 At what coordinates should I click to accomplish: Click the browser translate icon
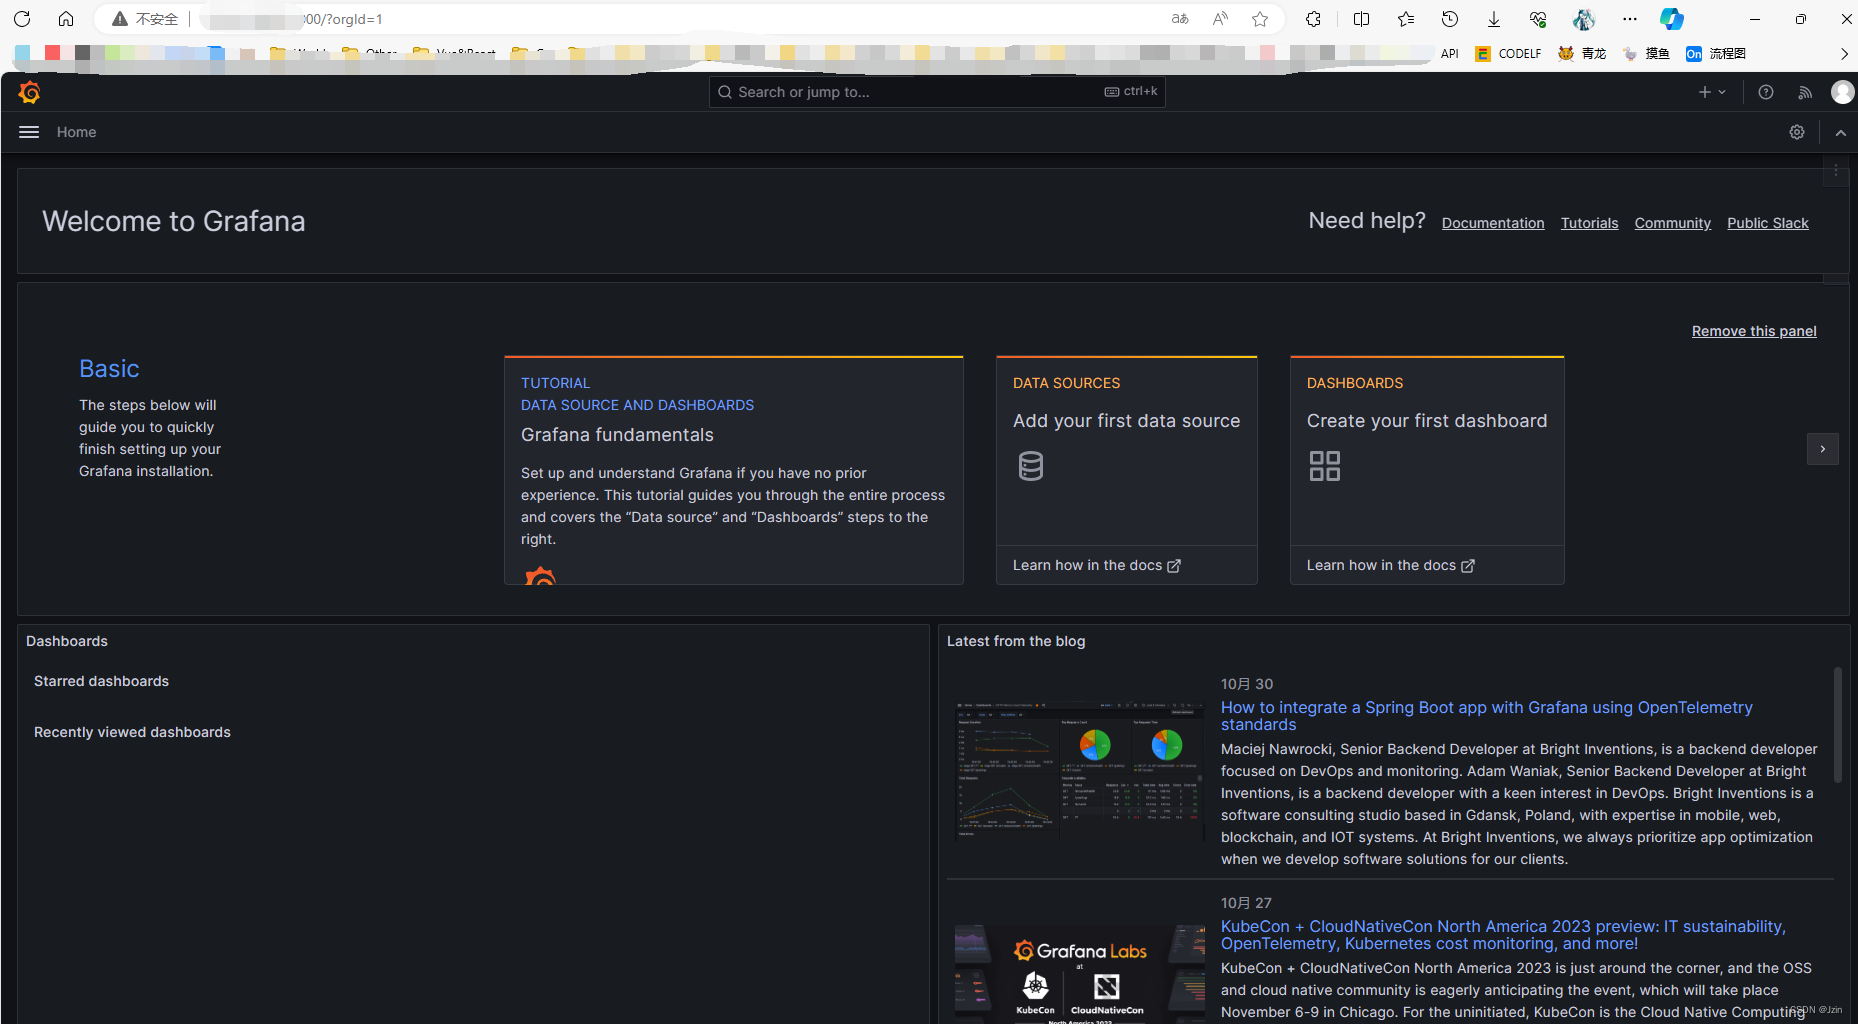coord(1180,19)
